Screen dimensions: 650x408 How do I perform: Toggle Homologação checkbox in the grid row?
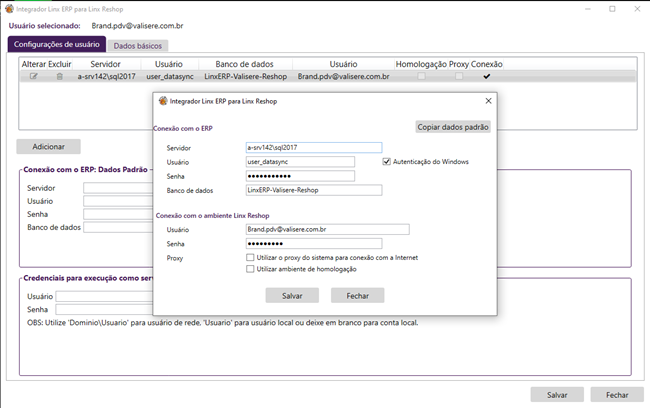pyautogui.click(x=421, y=76)
